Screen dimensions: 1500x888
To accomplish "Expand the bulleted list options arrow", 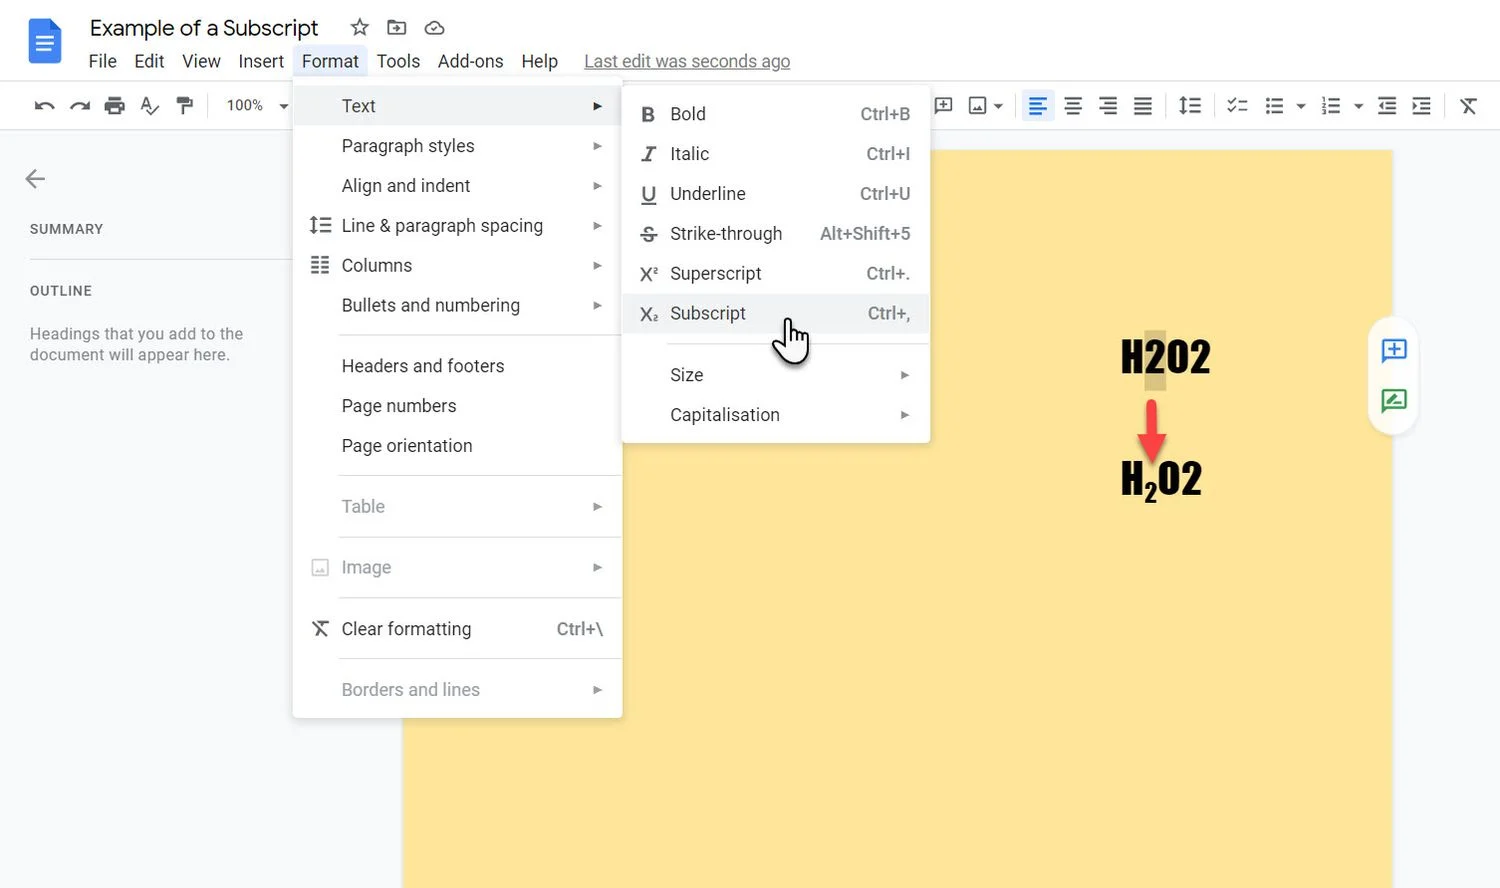I will click(x=1301, y=106).
